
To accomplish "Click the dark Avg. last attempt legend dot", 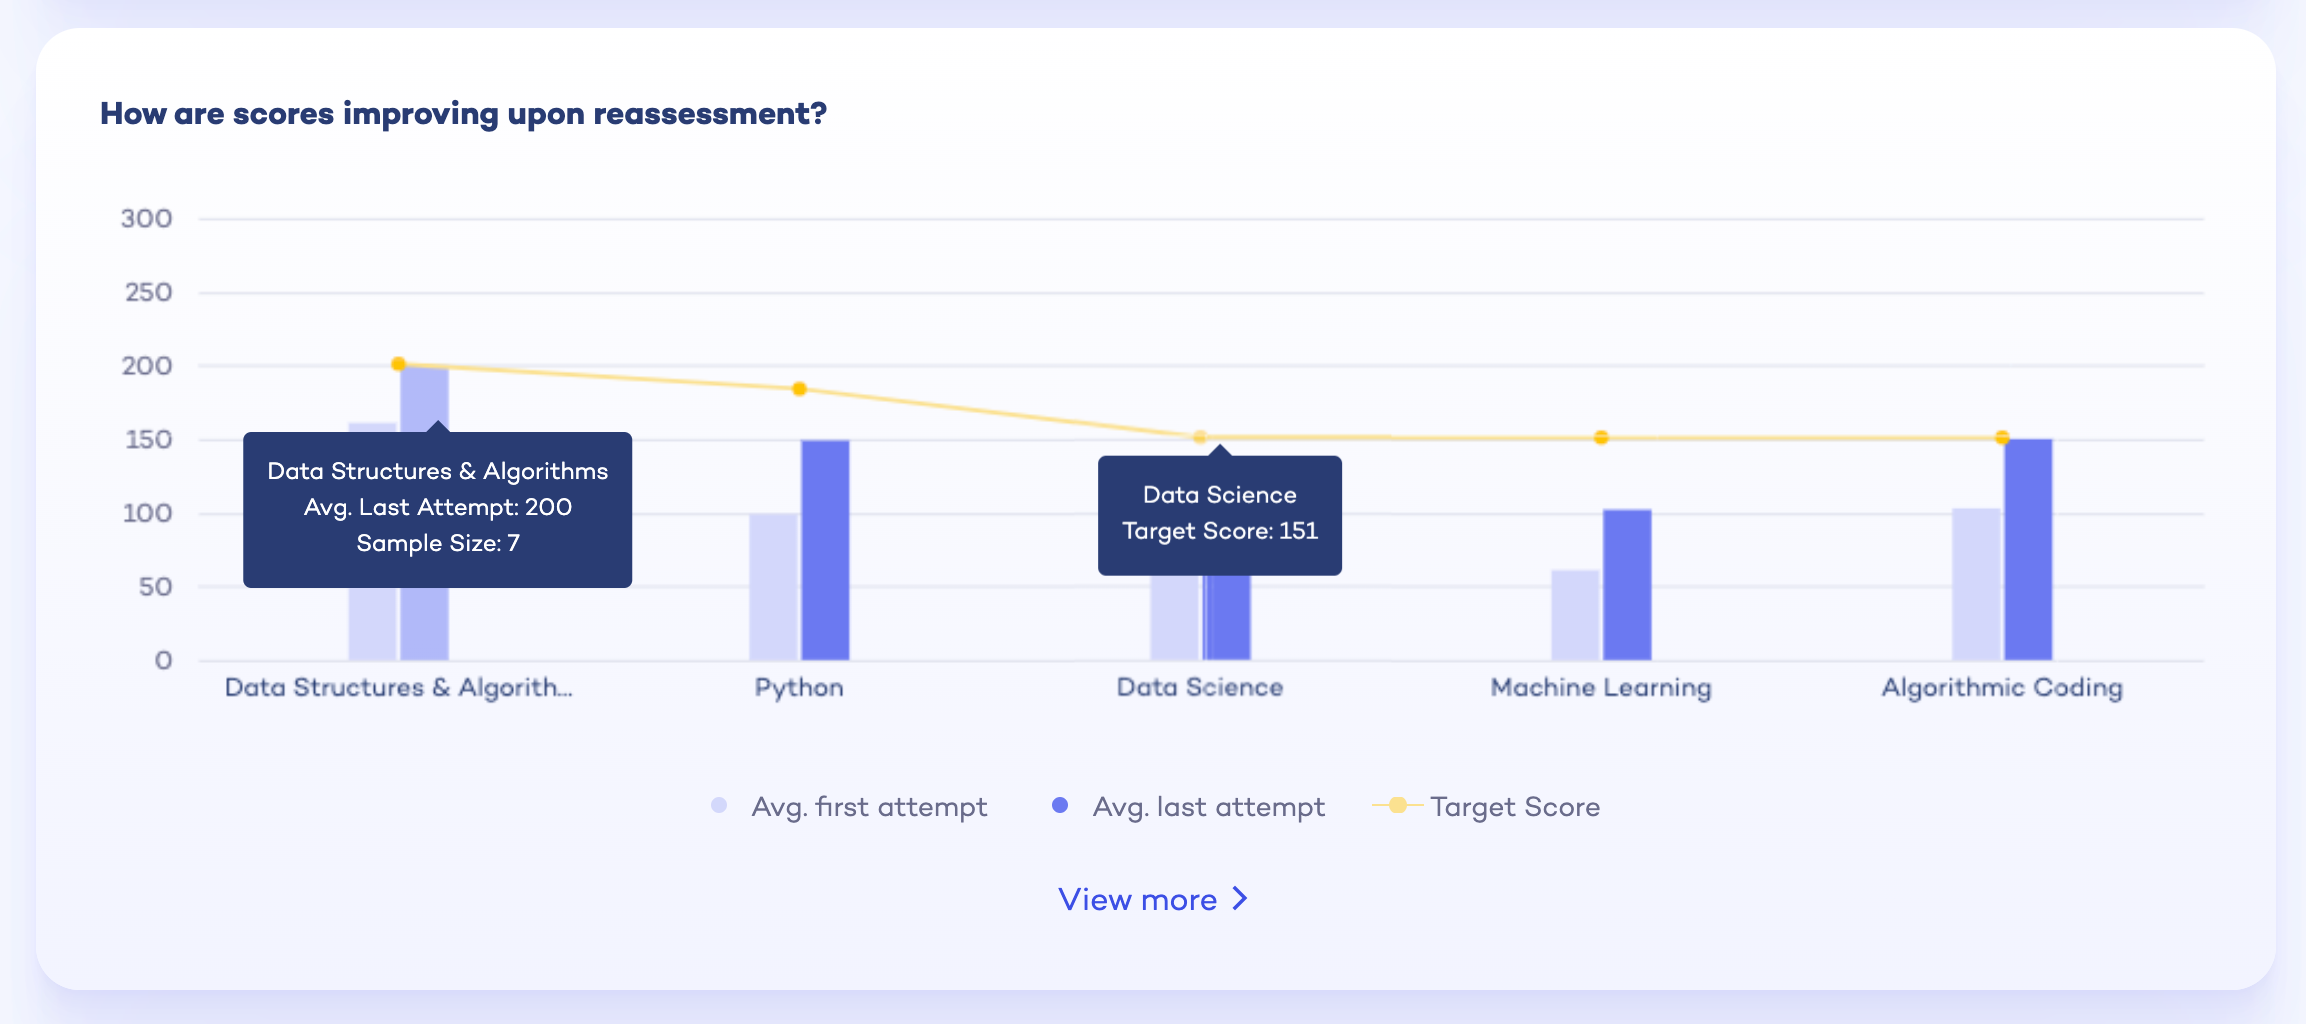I will [1059, 805].
